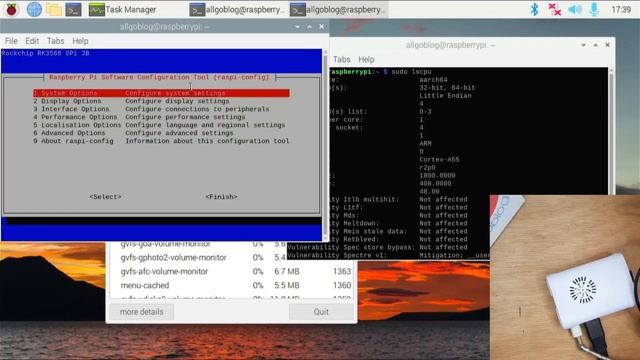The width and height of the screenshot is (640, 360).
Task: Click 1363 PID of gvfs-afc-volume-monitor
Action: [x=342, y=271]
